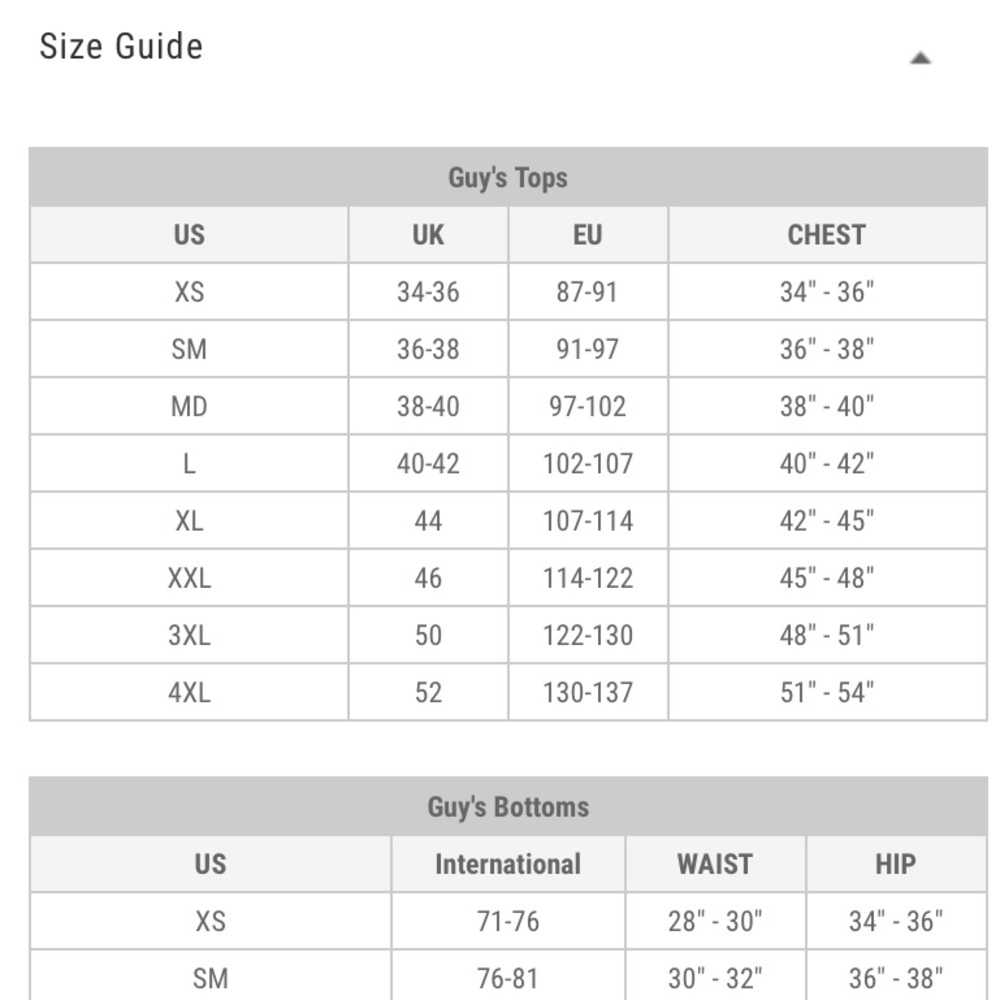Click the US column header in Tops
This screenshot has height=1000, width=1000.
click(x=189, y=235)
